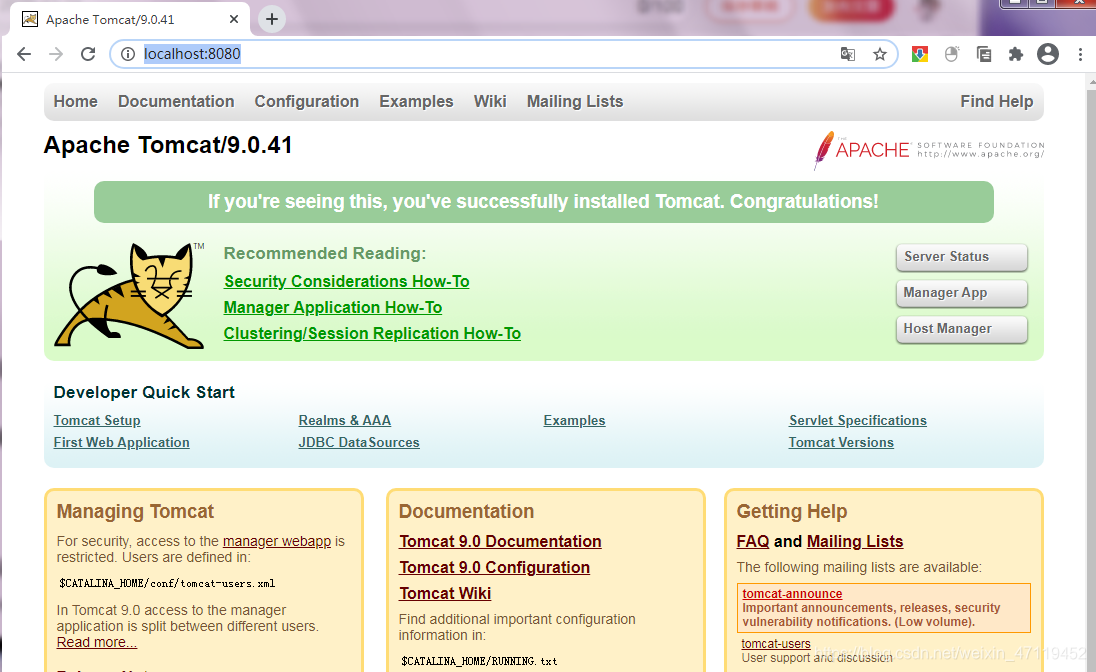This screenshot has height=672, width=1096.
Task: Open Tomcat 9.0 Documentation link
Action: pyautogui.click(x=500, y=541)
